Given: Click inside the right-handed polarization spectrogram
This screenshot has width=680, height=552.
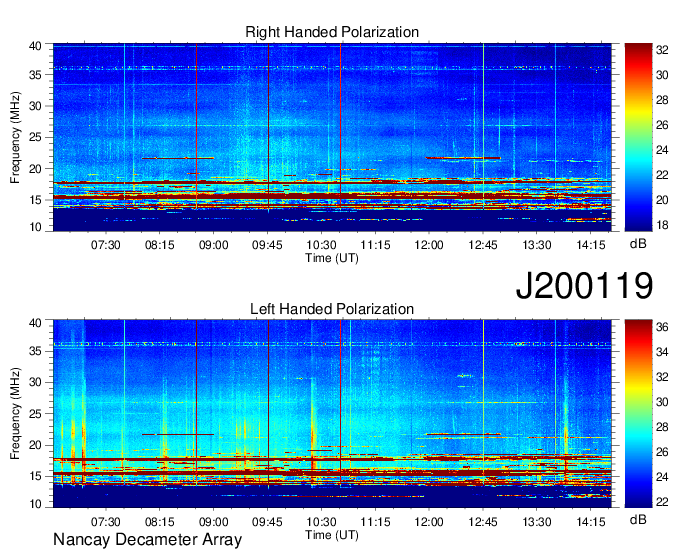Looking at the screenshot, I should click(332, 137).
